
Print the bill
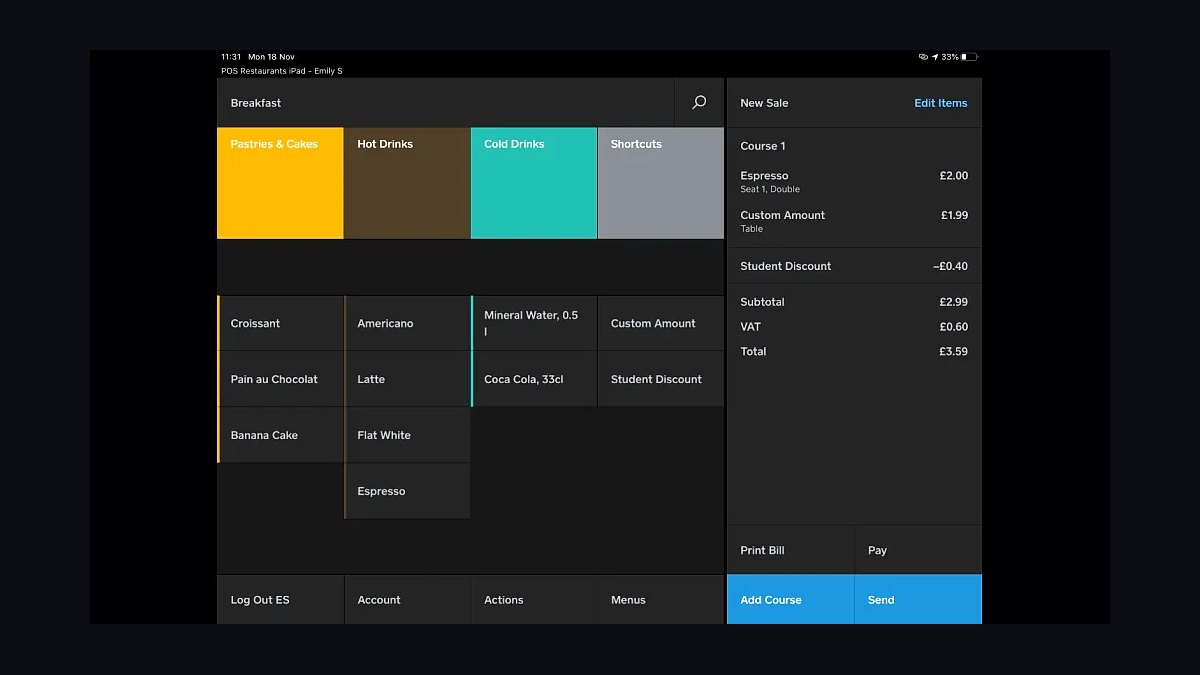pos(790,550)
